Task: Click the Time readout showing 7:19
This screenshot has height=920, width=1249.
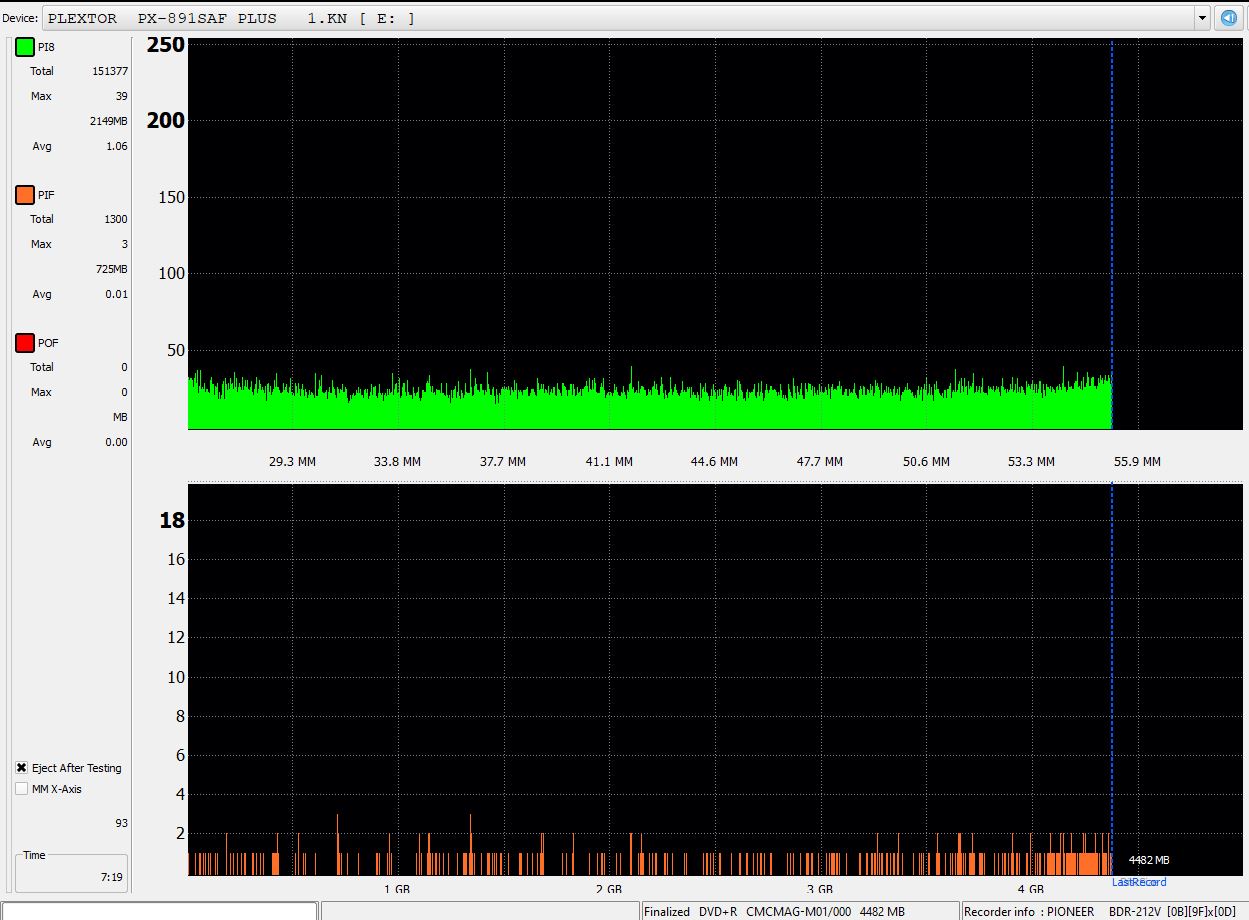Action: point(111,877)
